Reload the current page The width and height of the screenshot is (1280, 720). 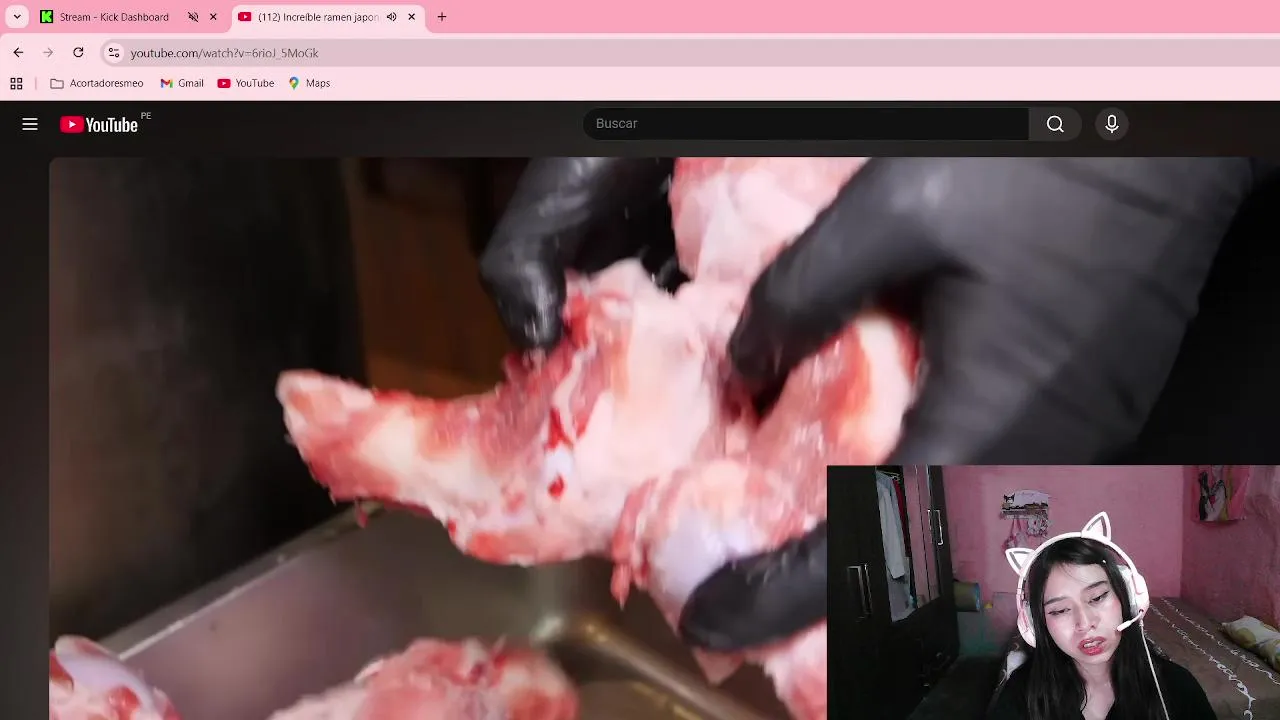(78, 52)
